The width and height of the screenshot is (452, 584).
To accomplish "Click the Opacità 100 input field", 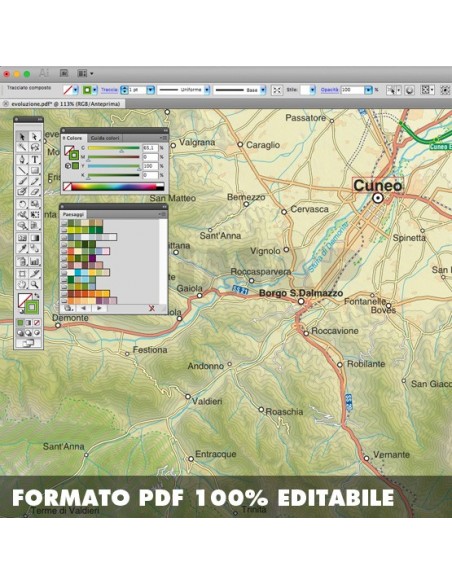I will tap(352, 90).
